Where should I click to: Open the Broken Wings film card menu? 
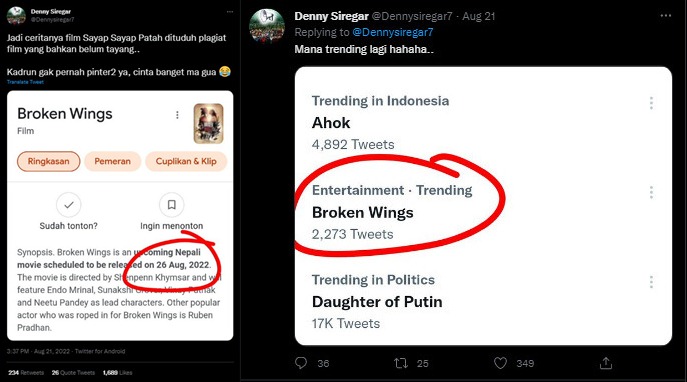pyautogui.click(x=177, y=115)
